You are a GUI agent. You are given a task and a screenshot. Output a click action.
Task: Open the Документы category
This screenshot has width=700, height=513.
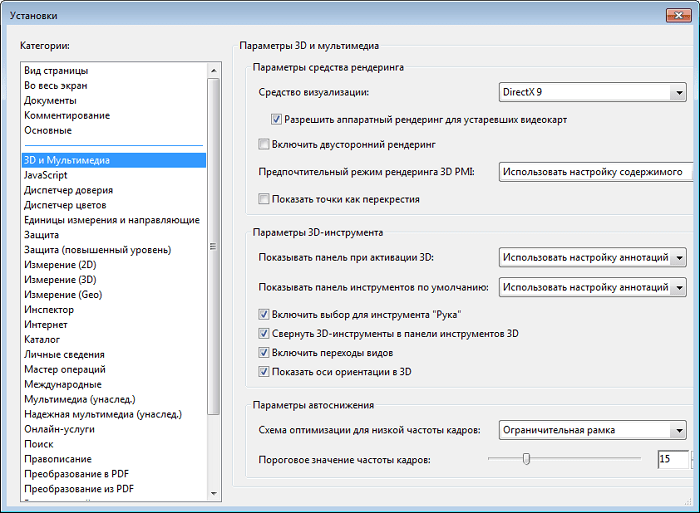pos(114,100)
